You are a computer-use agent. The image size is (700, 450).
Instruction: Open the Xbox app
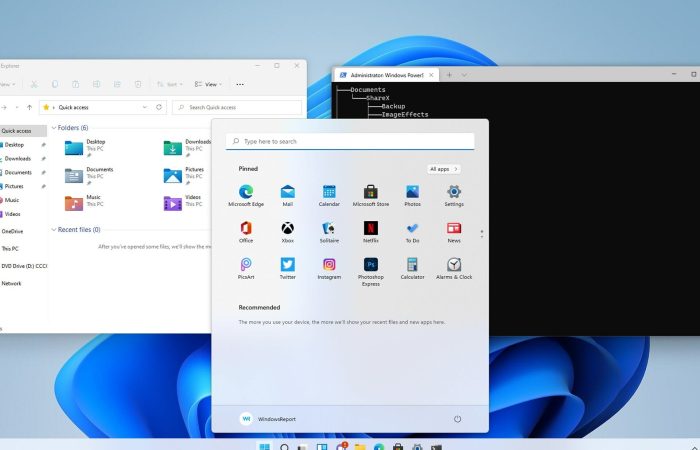click(288, 232)
